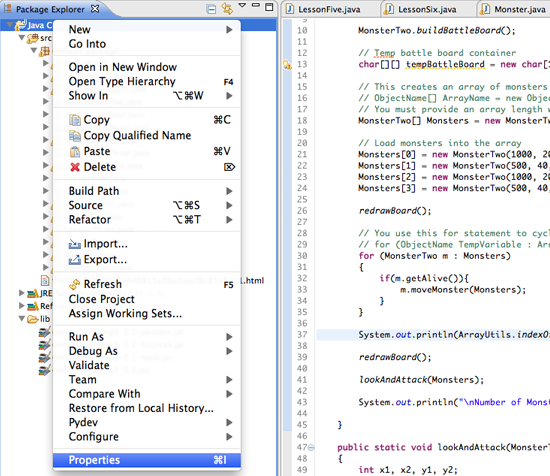Open the New submenu
This screenshot has width=550, height=476.
coord(147,29)
